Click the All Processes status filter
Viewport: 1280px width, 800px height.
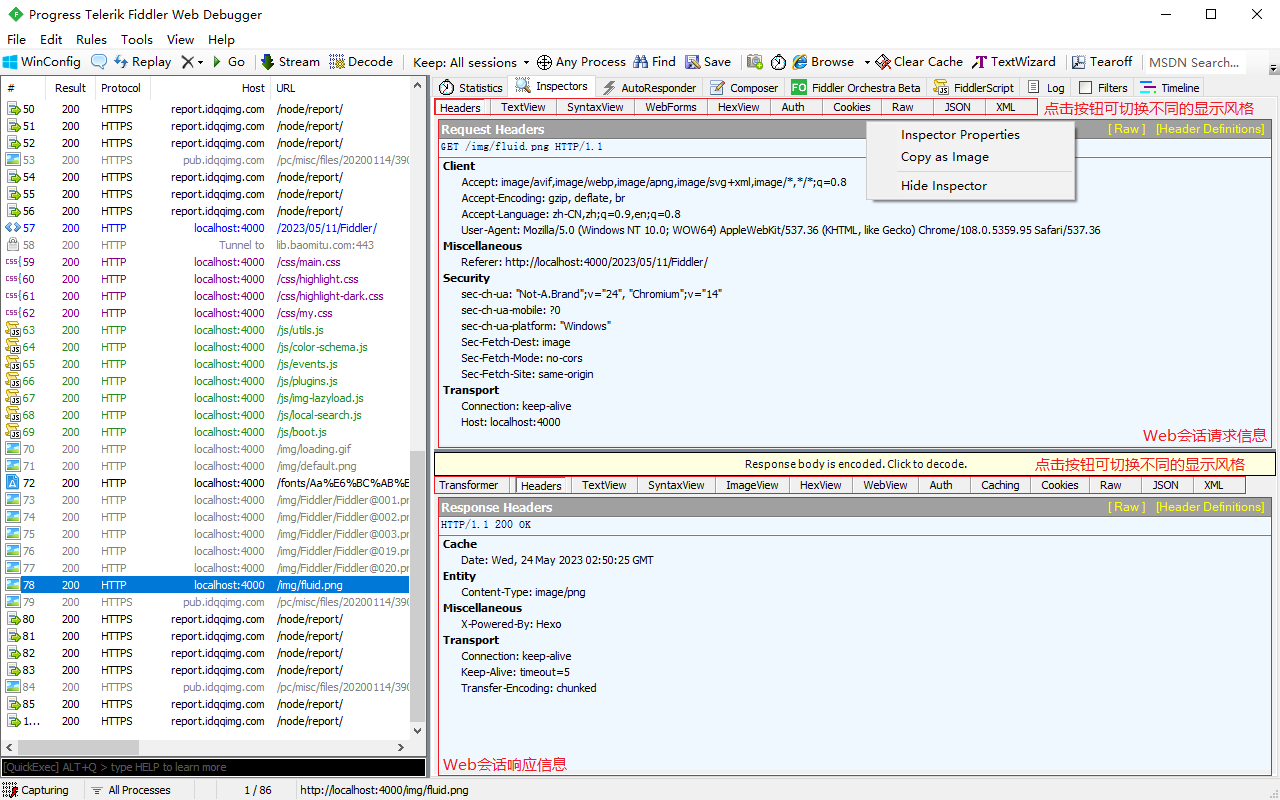pyautogui.click(x=131, y=790)
